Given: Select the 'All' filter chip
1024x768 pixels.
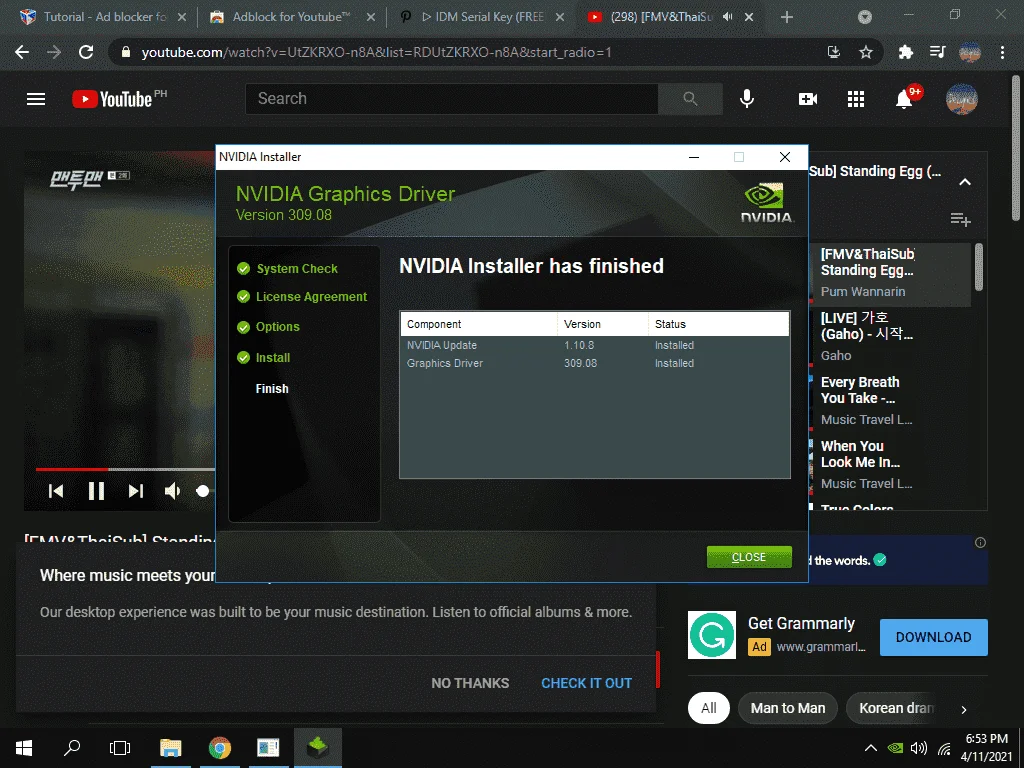Looking at the screenshot, I should pyautogui.click(x=709, y=708).
